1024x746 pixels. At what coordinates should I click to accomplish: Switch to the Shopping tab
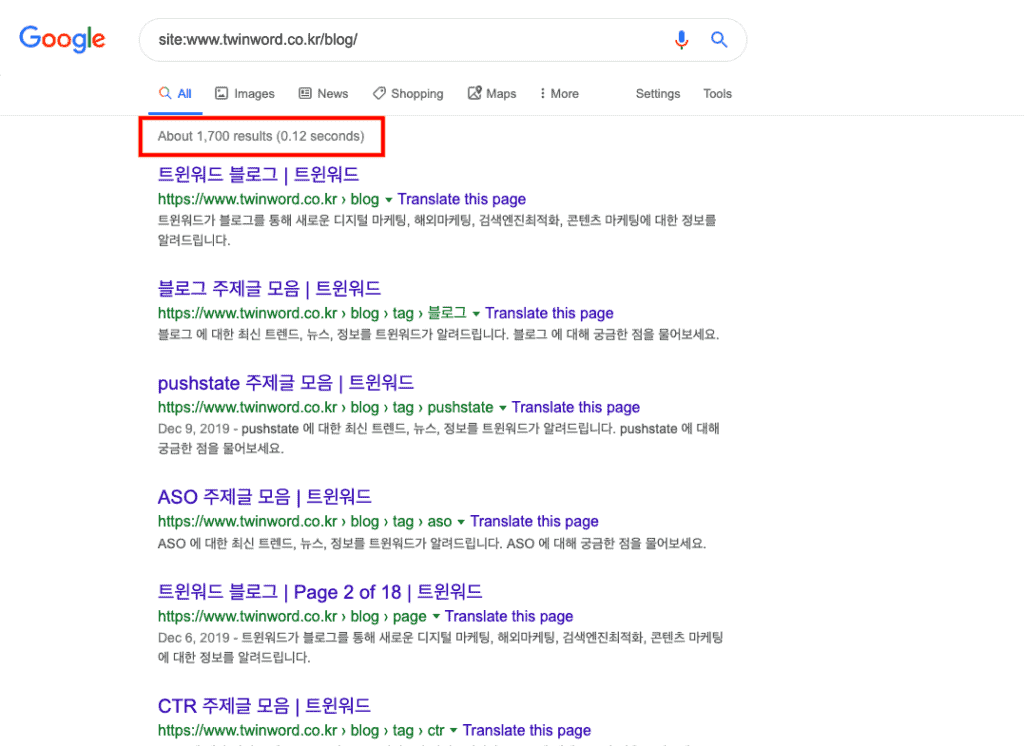[408, 93]
